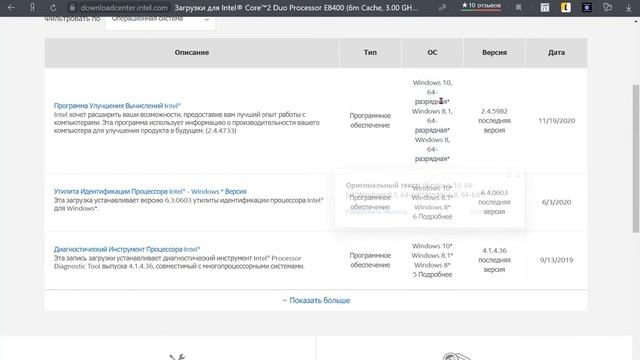The image size is (640, 360).
Task: Open the Программа Улучшения Вычислений Intel link
Action: point(117,106)
